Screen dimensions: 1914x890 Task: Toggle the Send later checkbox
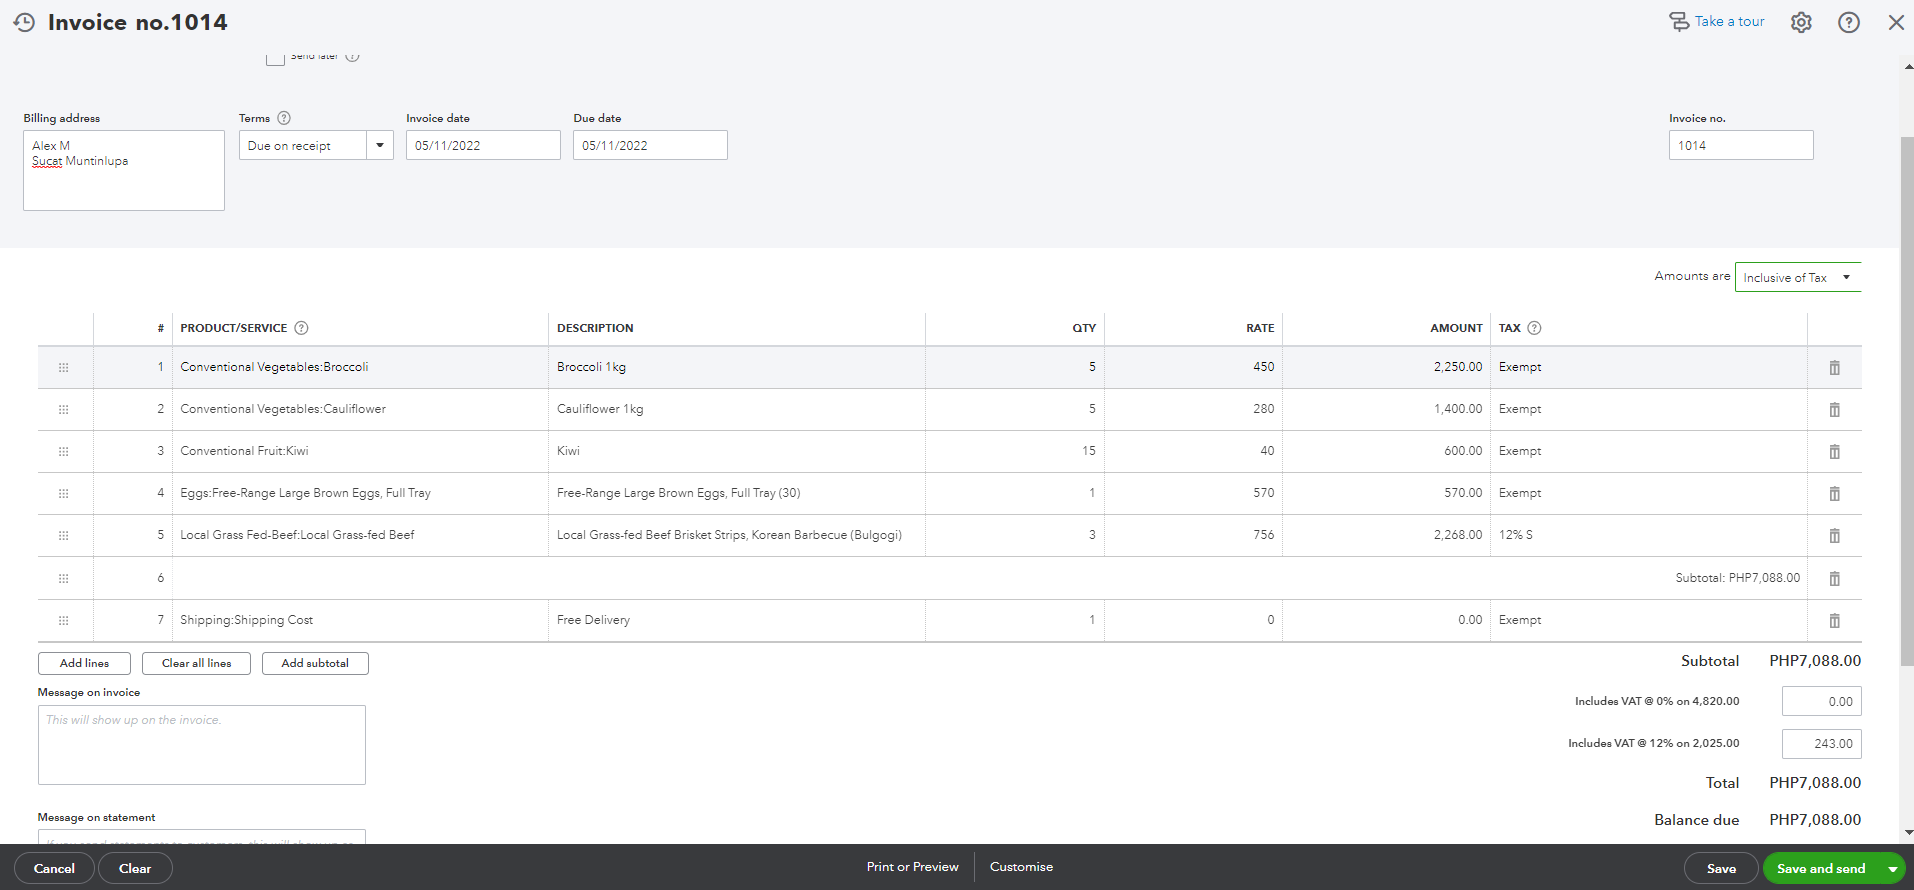point(275,58)
